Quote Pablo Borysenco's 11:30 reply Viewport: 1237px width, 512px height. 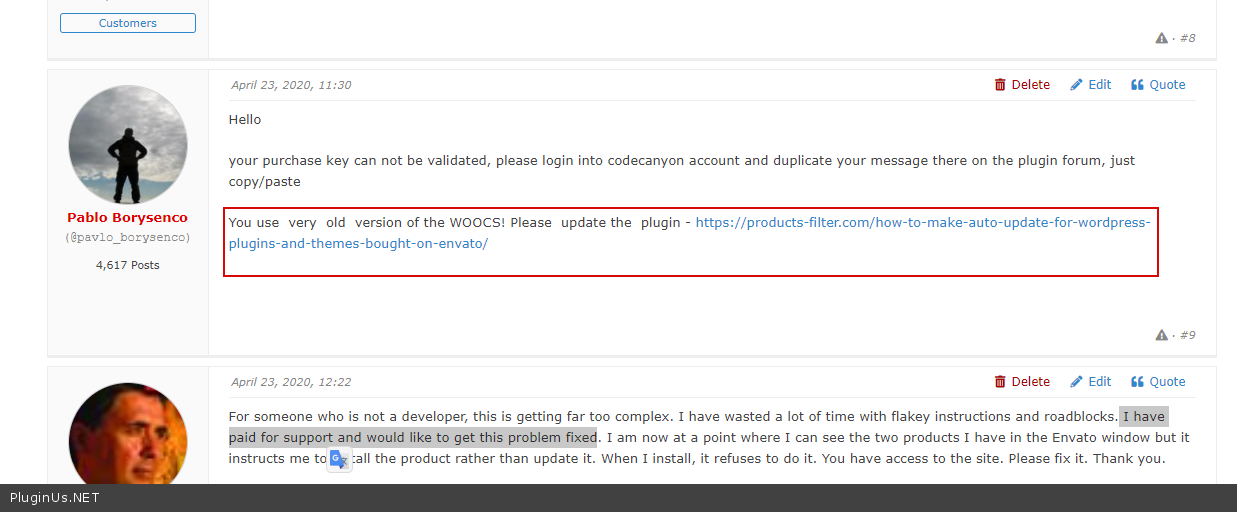pyautogui.click(x=1158, y=85)
